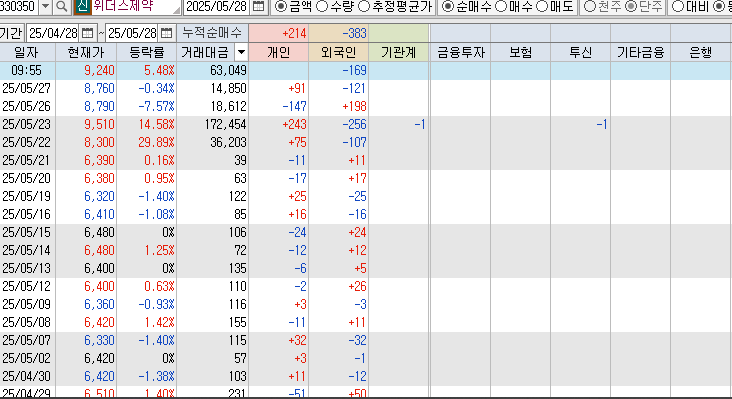This screenshot has height=399, width=732.
Task: Click the 개인 column header
Action: tap(279, 52)
